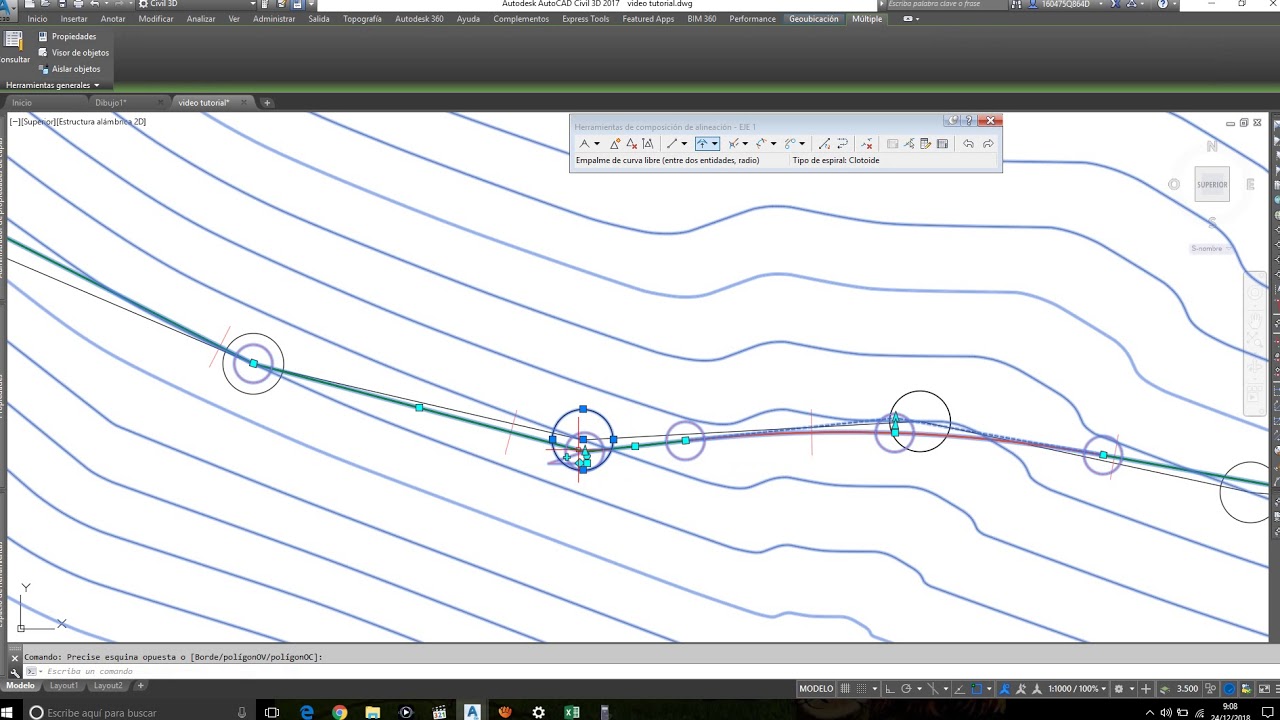Toggle ortho mode in status bar
The image size is (1280, 720).
(x=890, y=688)
